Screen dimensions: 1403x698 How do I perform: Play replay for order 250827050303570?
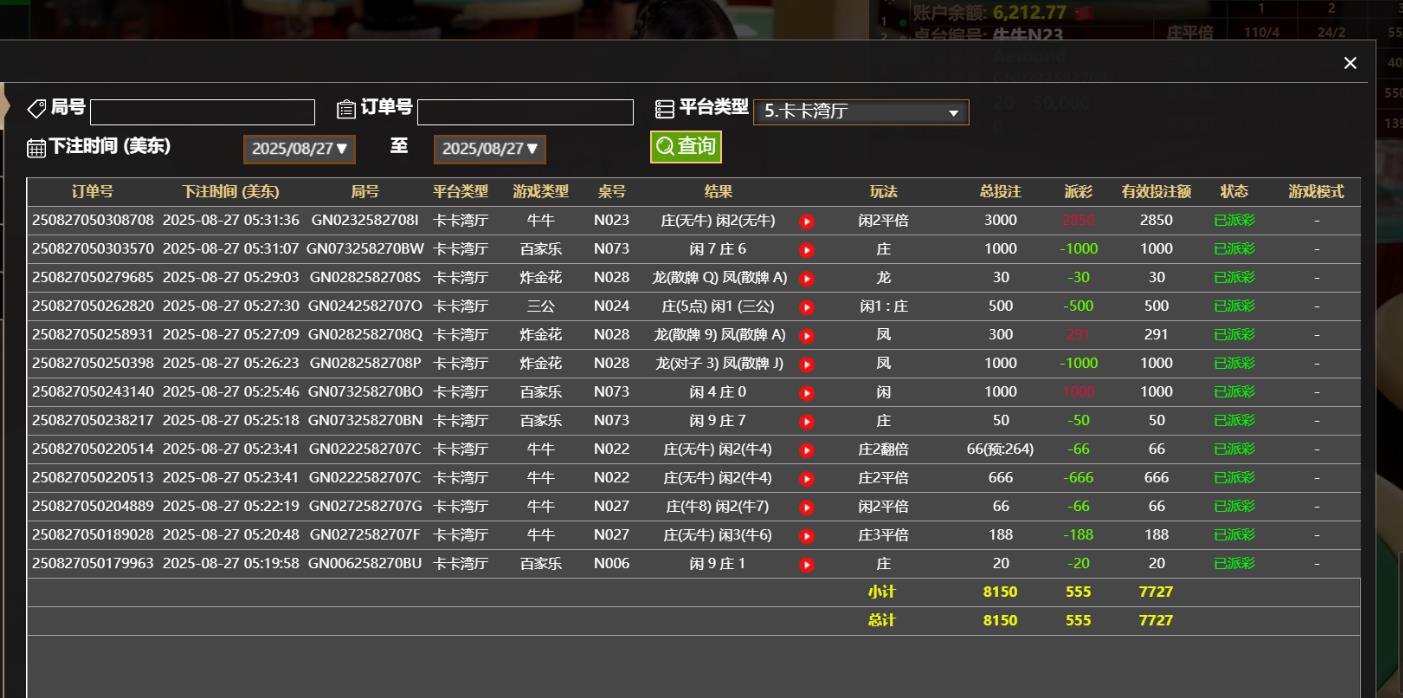(807, 250)
